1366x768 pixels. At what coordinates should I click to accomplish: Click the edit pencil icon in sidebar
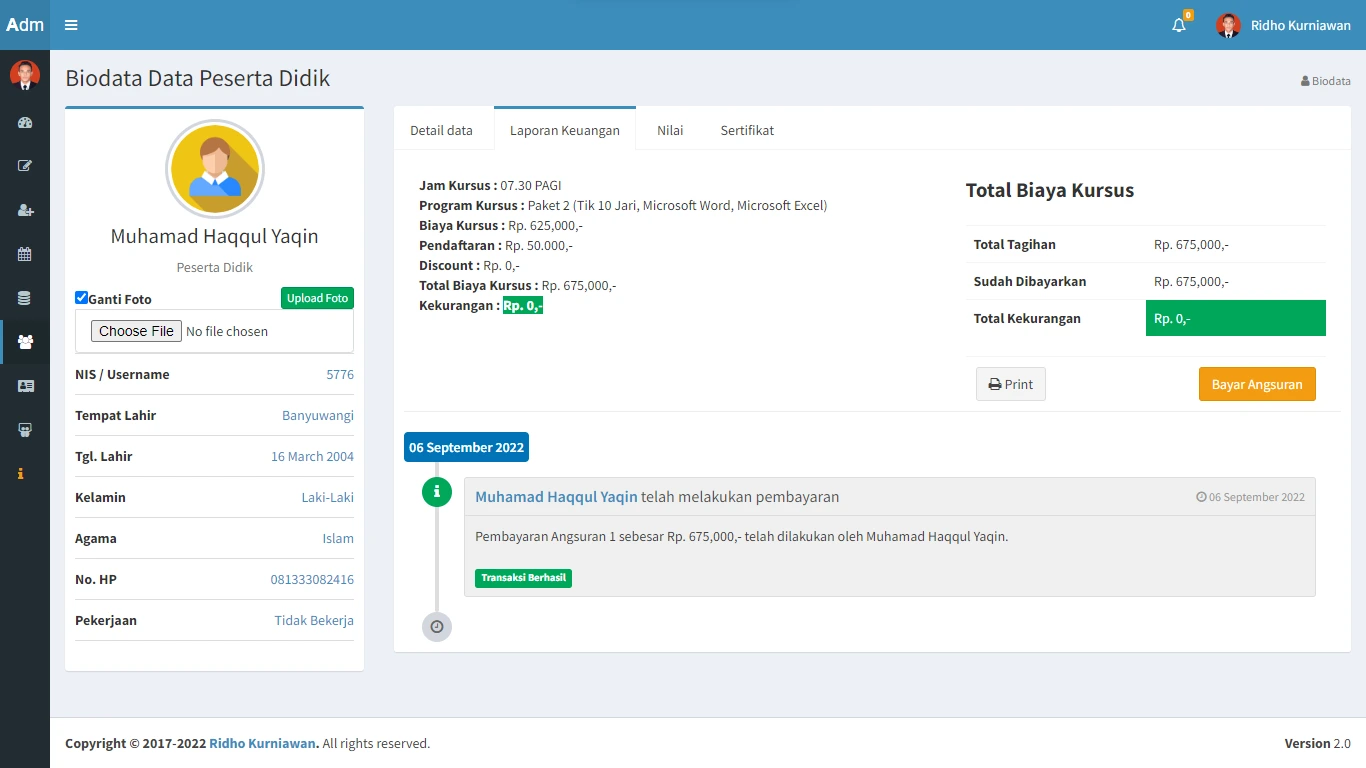coord(25,166)
